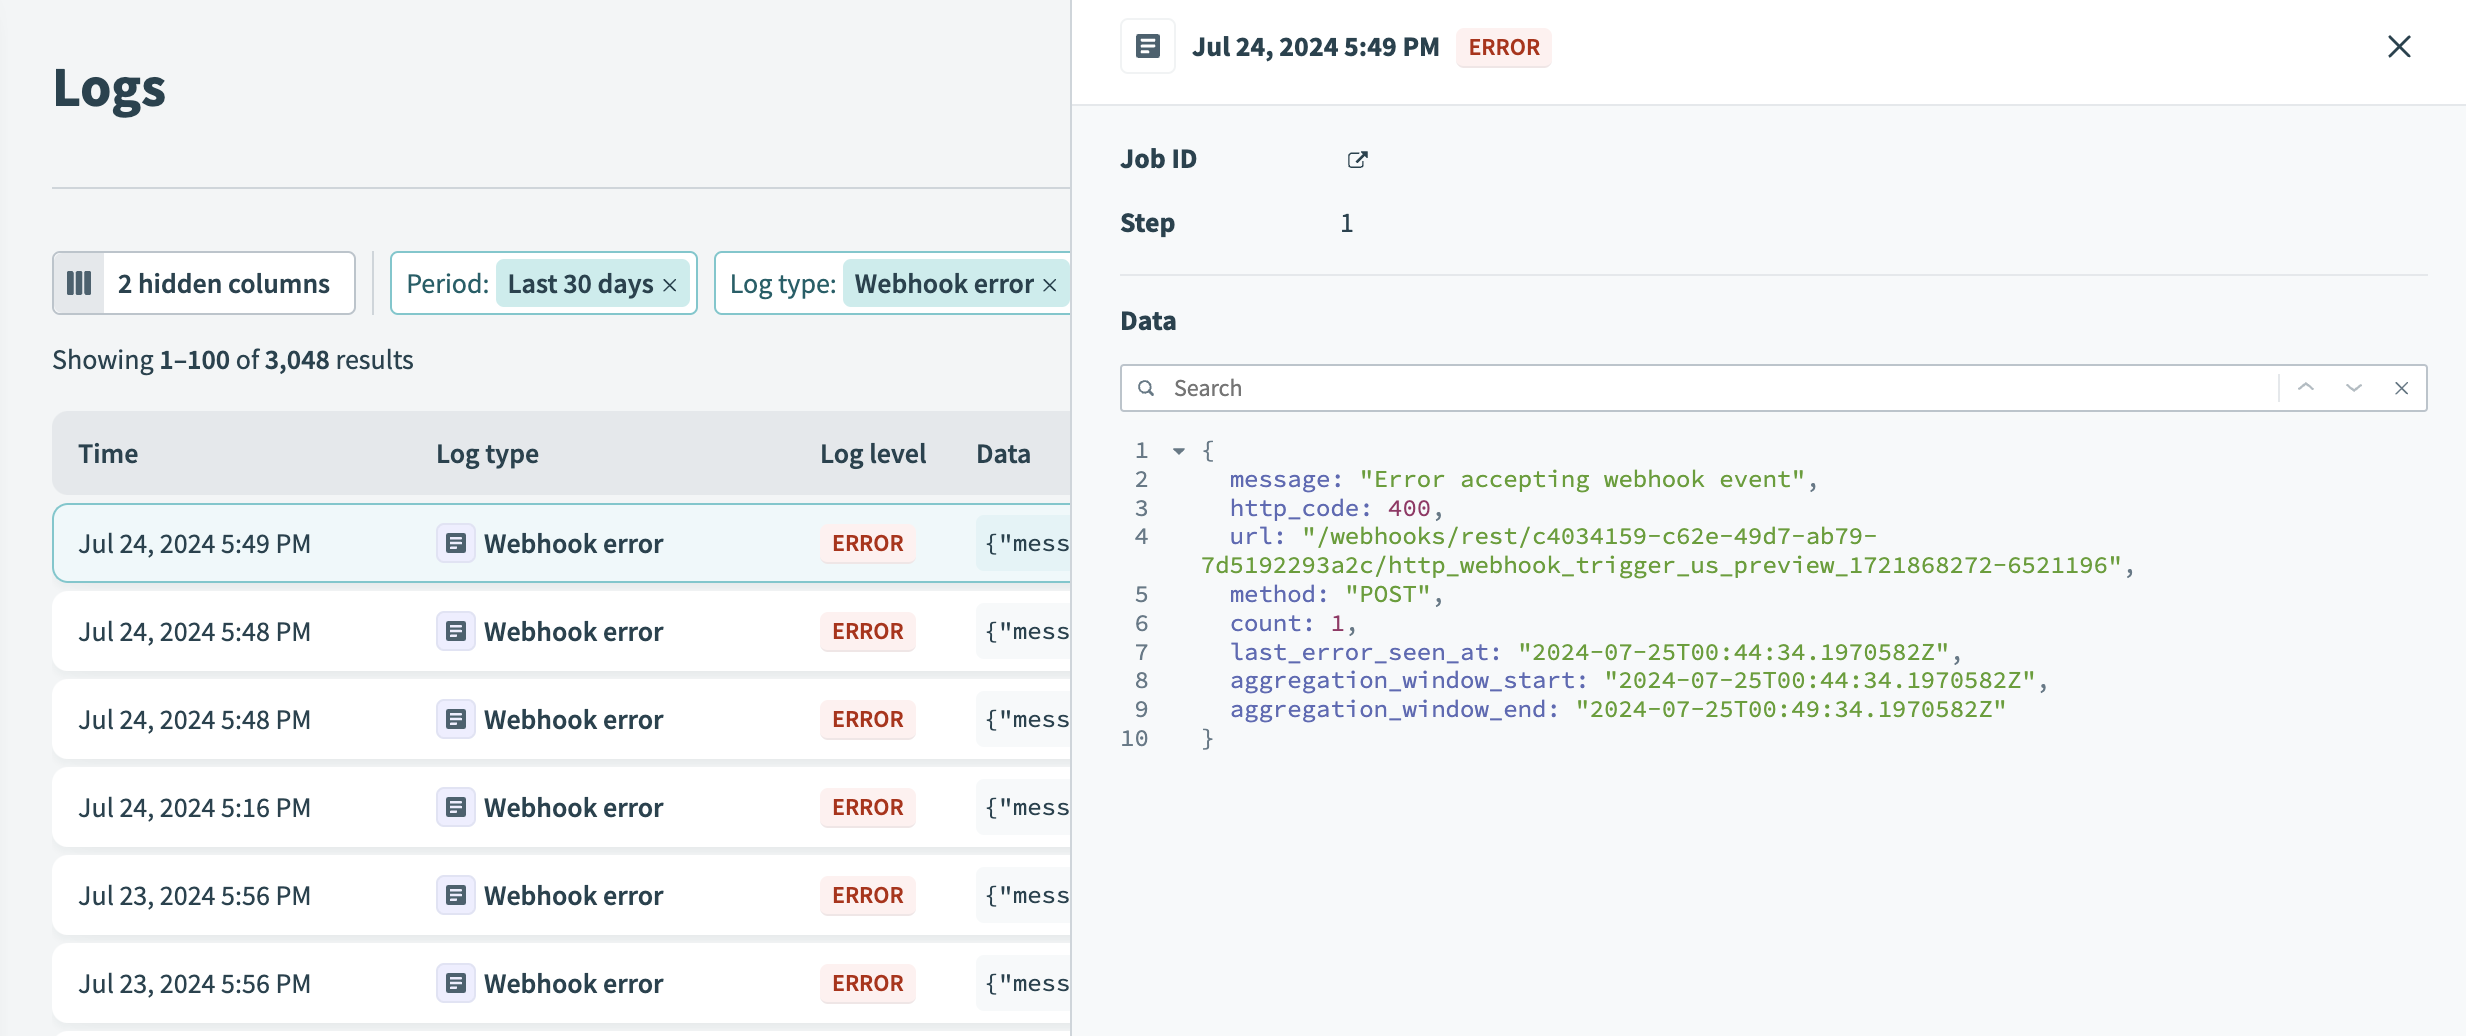Click the previous-match up chevron in the search bar
Image resolution: width=2466 pixels, height=1036 pixels.
(2306, 388)
